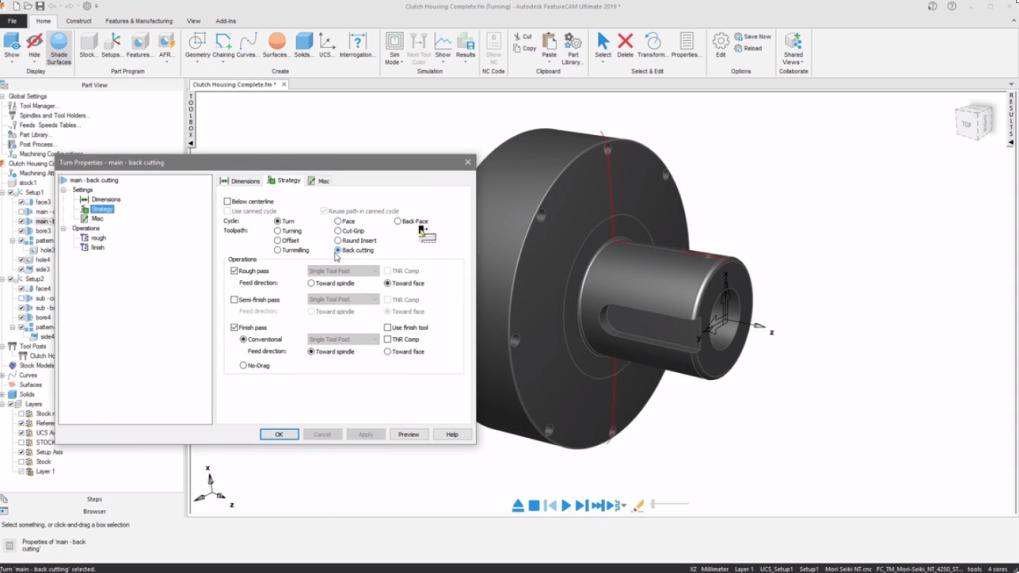
Task: Open the Properties ribbon button
Action: pyautogui.click(x=686, y=45)
